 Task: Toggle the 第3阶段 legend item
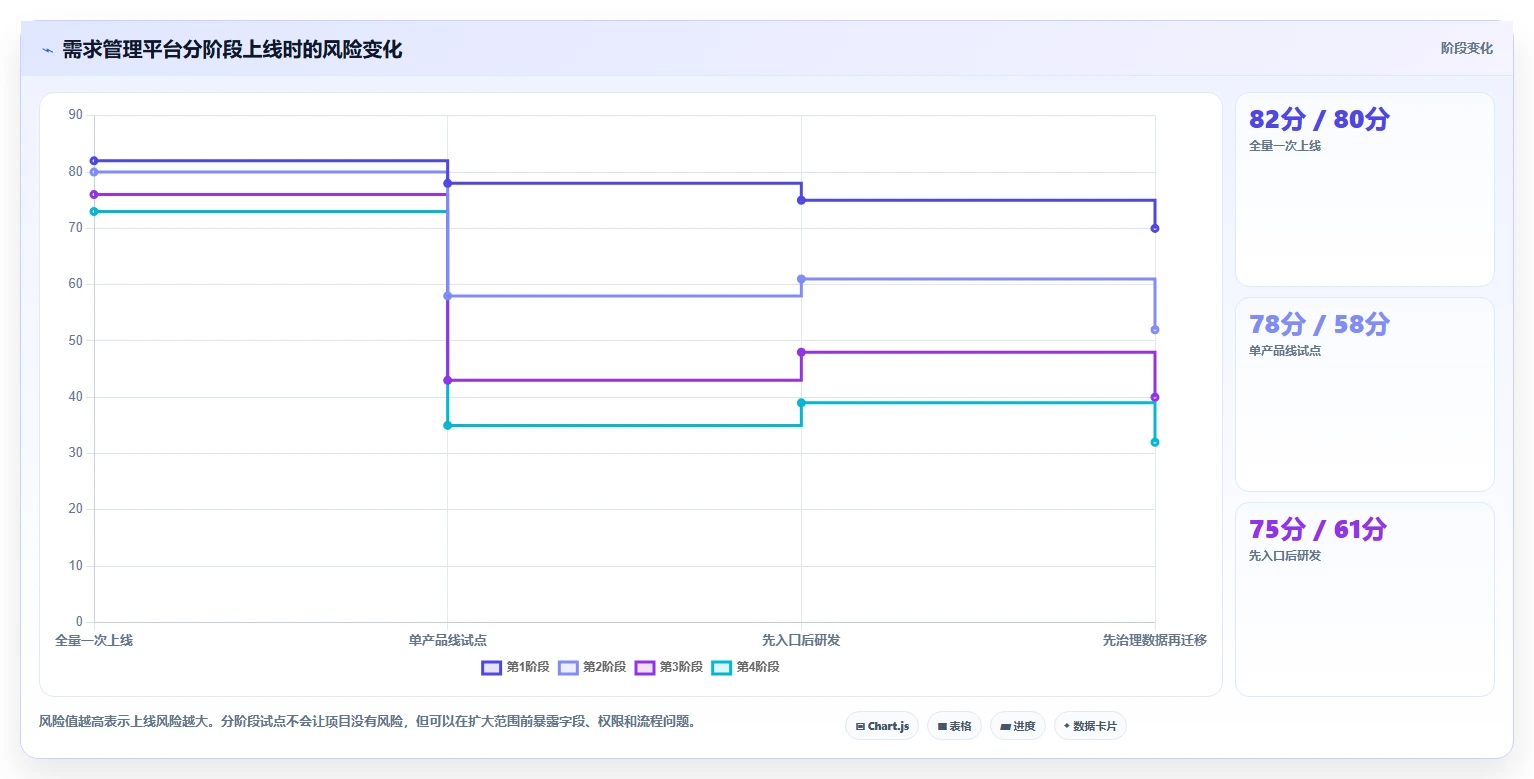(669, 667)
